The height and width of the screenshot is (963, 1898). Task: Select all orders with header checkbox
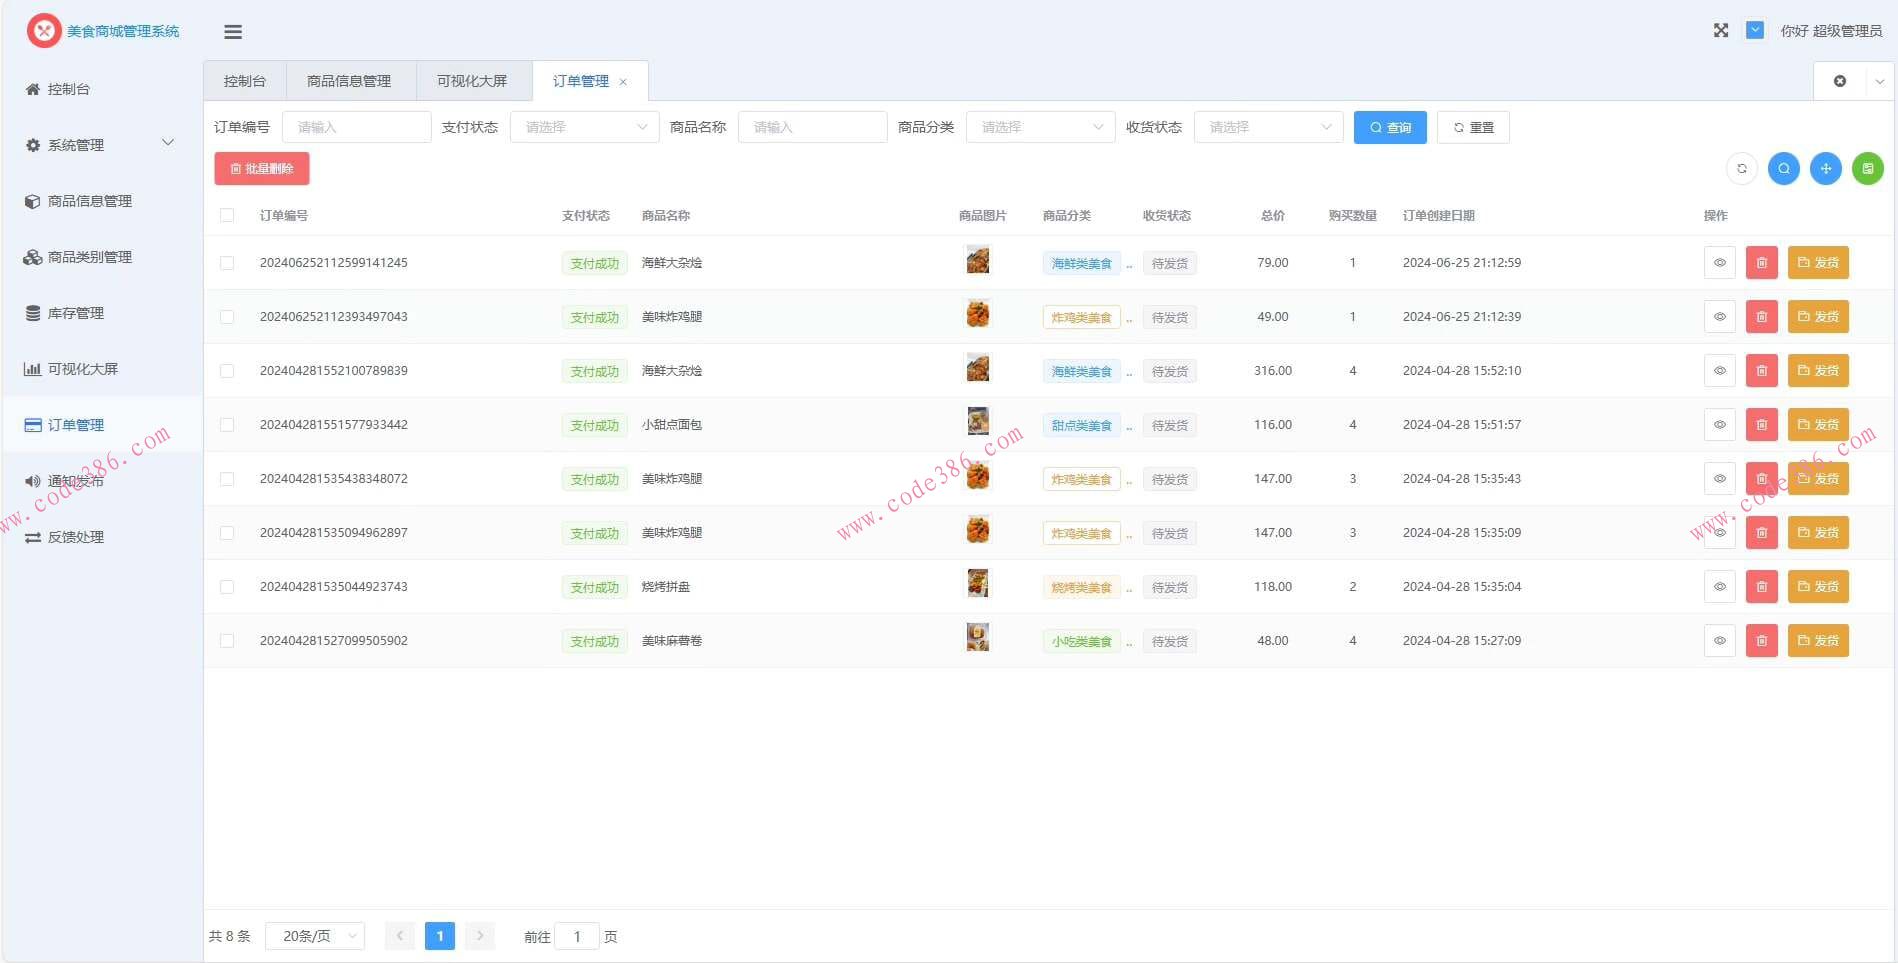tap(227, 216)
